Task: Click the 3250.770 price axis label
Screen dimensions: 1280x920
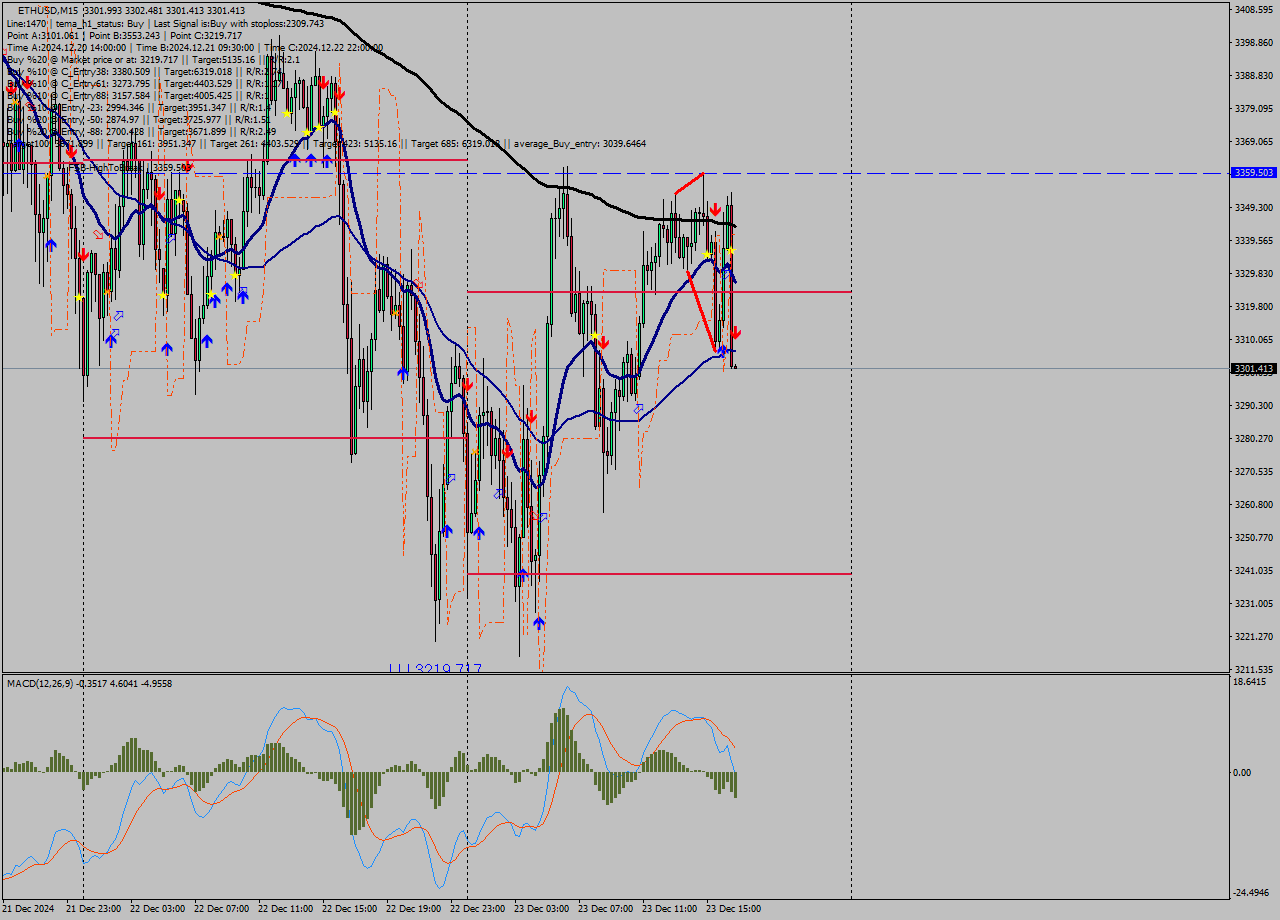Action: click(1254, 538)
